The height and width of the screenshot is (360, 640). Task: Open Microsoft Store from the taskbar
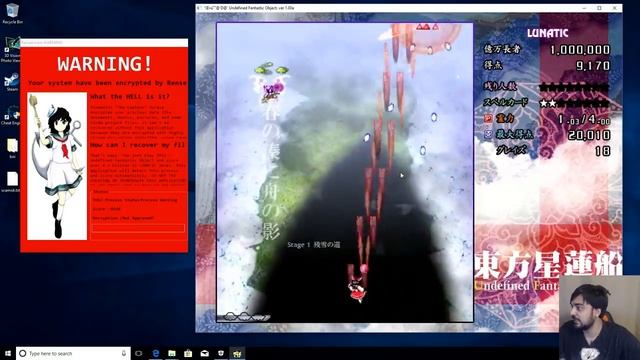[x=188, y=353]
